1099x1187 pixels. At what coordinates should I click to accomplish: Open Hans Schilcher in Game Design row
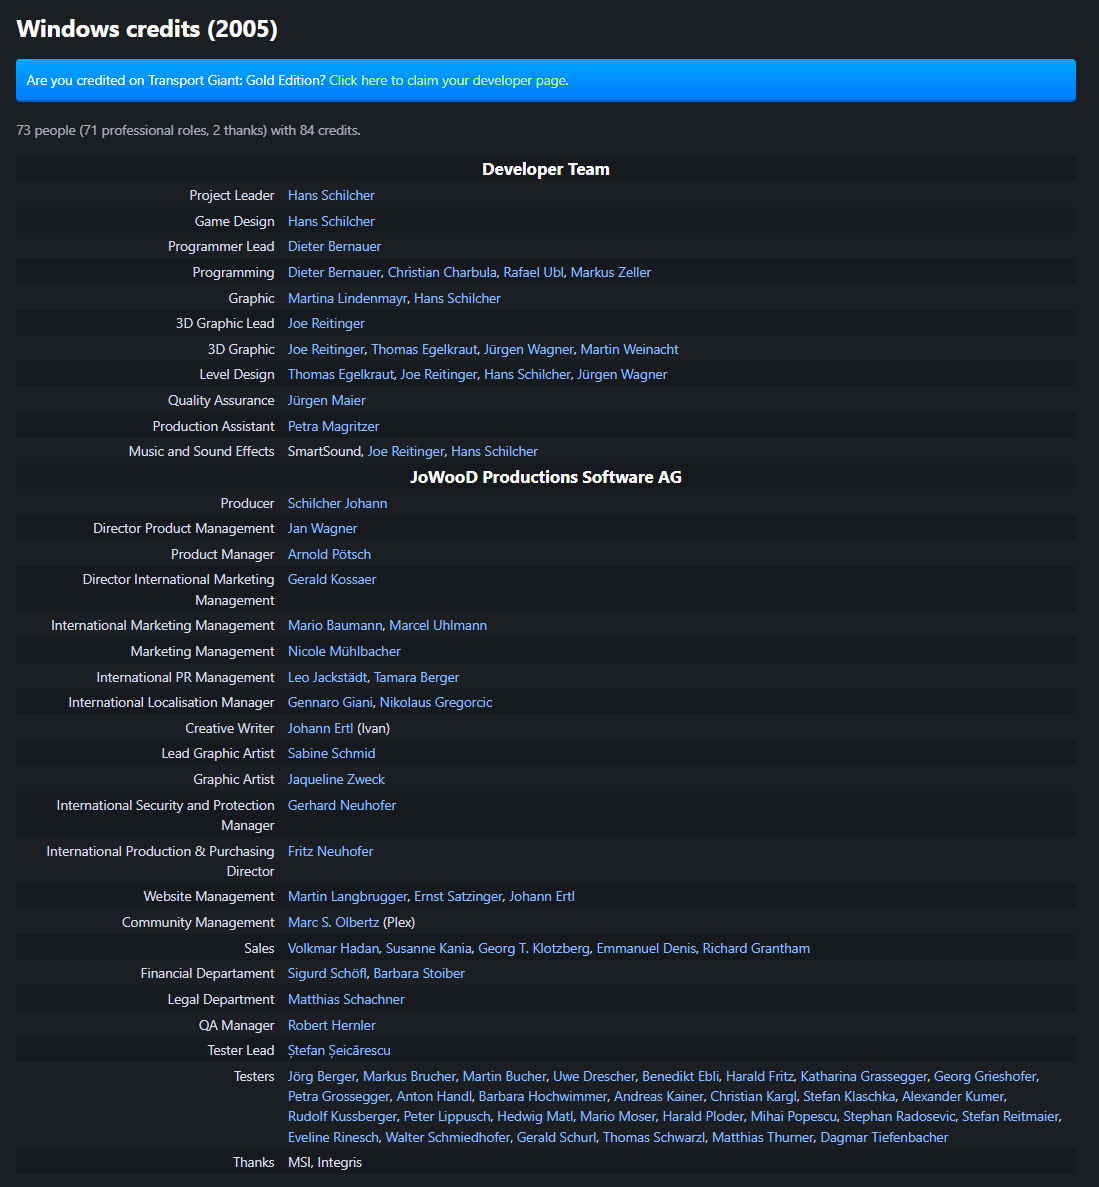click(331, 221)
